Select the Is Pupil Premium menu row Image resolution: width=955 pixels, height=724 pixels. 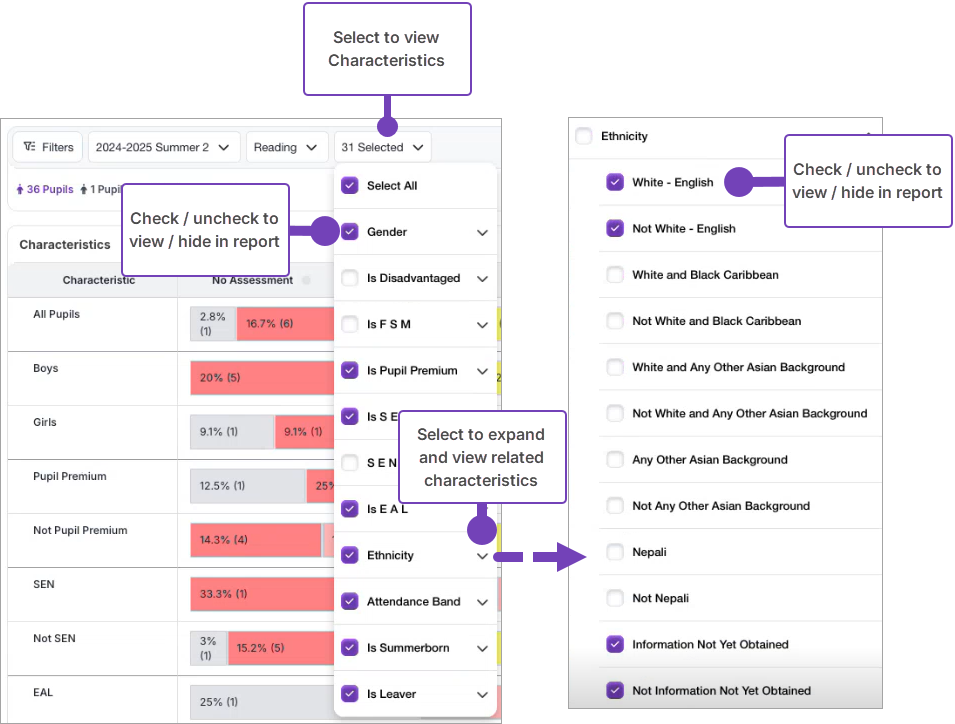click(412, 370)
